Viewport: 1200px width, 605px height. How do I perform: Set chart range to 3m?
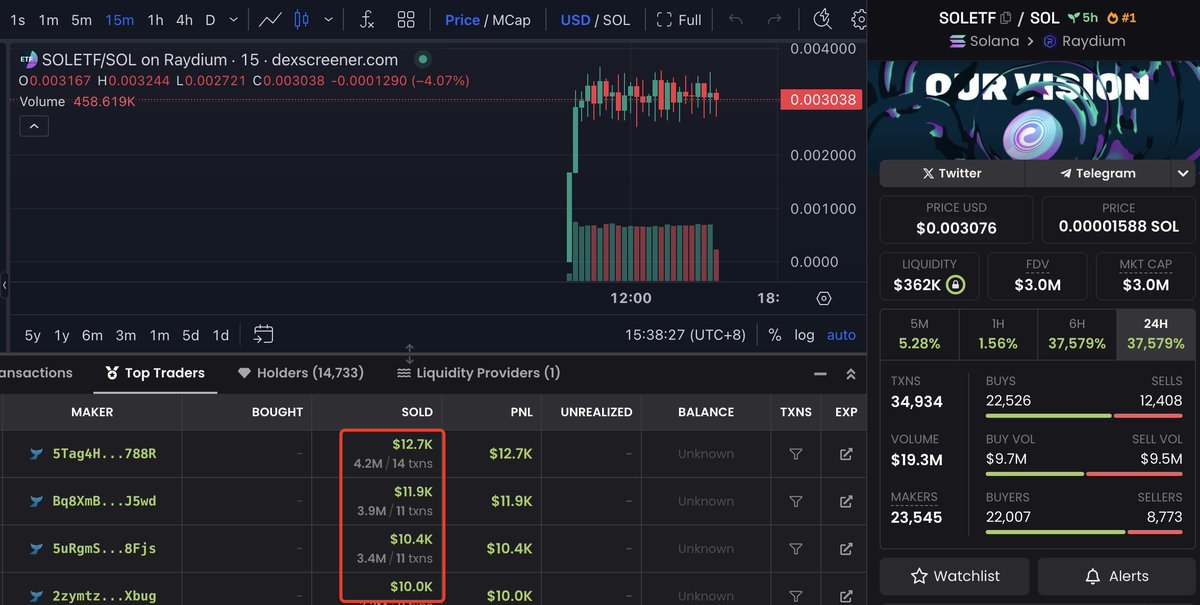[126, 335]
